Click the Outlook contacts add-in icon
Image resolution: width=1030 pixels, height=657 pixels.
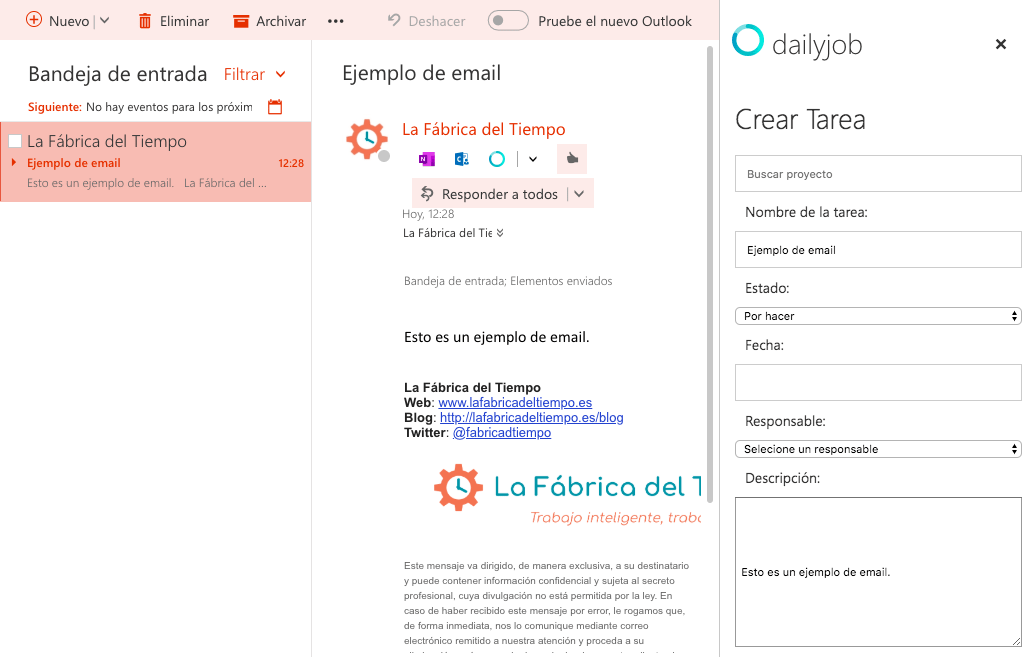coord(462,159)
